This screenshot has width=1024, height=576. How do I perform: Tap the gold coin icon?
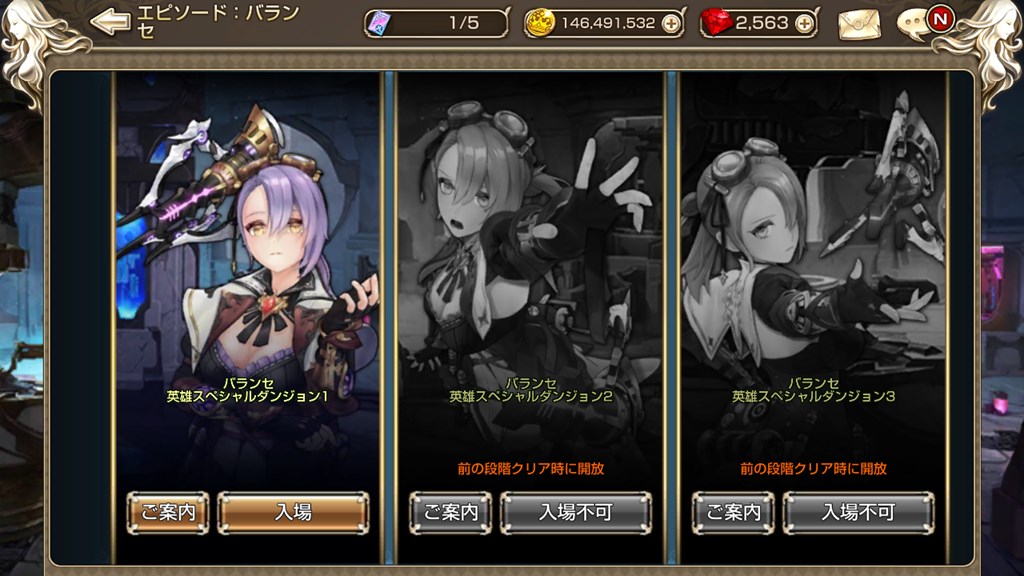coord(539,24)
